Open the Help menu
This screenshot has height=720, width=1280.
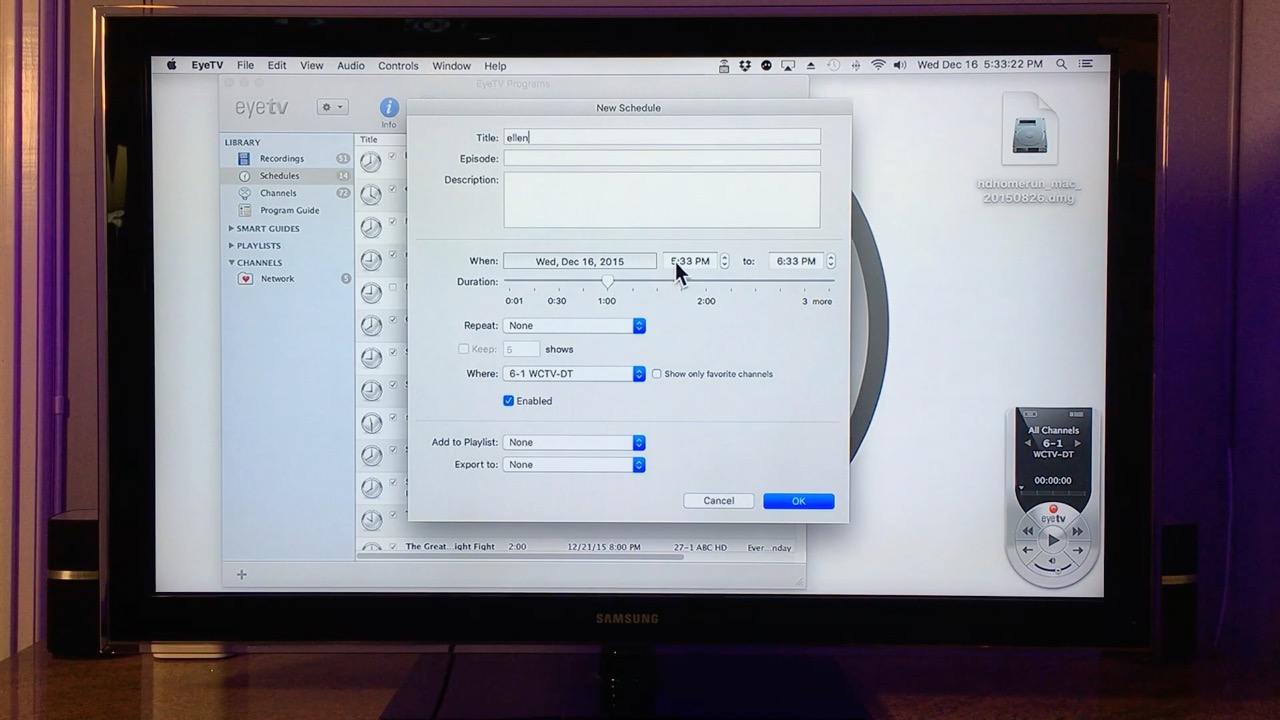point(495,65)
